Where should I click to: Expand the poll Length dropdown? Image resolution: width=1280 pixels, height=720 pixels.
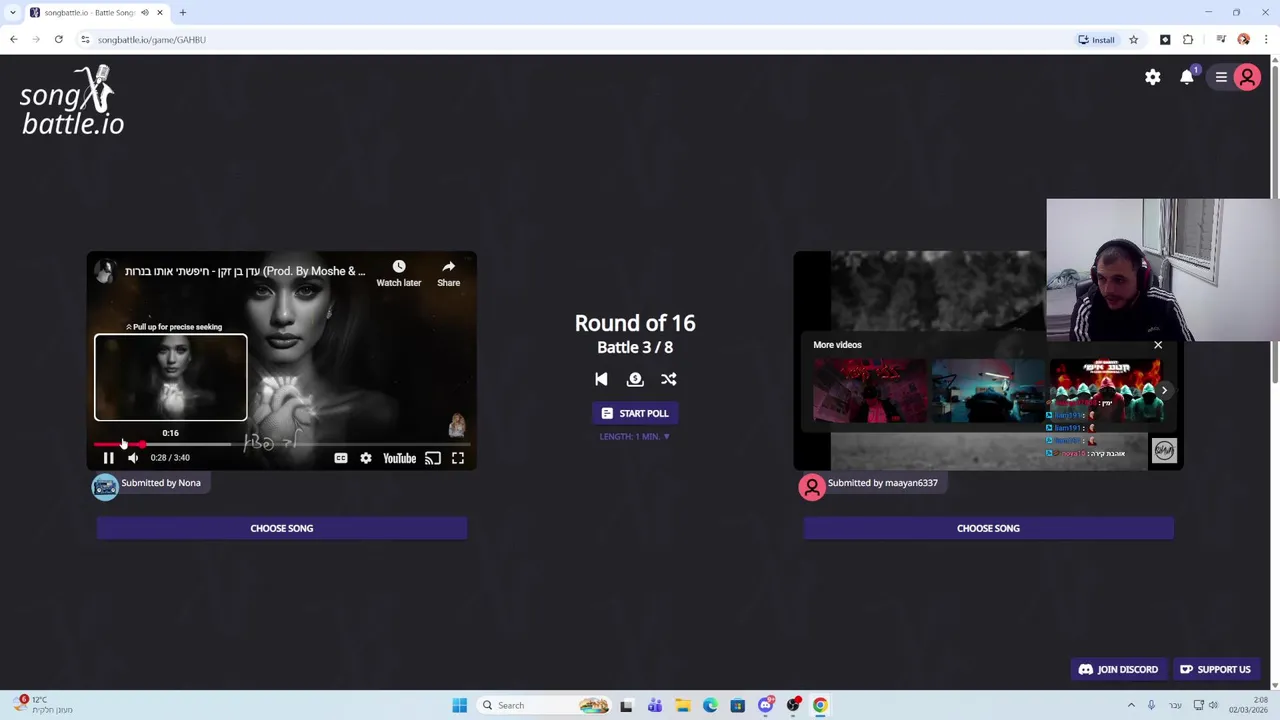pyautogui.click(x=635, y=436)
